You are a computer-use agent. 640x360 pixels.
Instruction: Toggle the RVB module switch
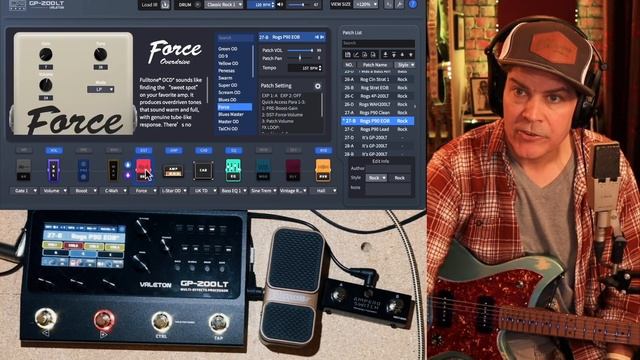point(323,150)
